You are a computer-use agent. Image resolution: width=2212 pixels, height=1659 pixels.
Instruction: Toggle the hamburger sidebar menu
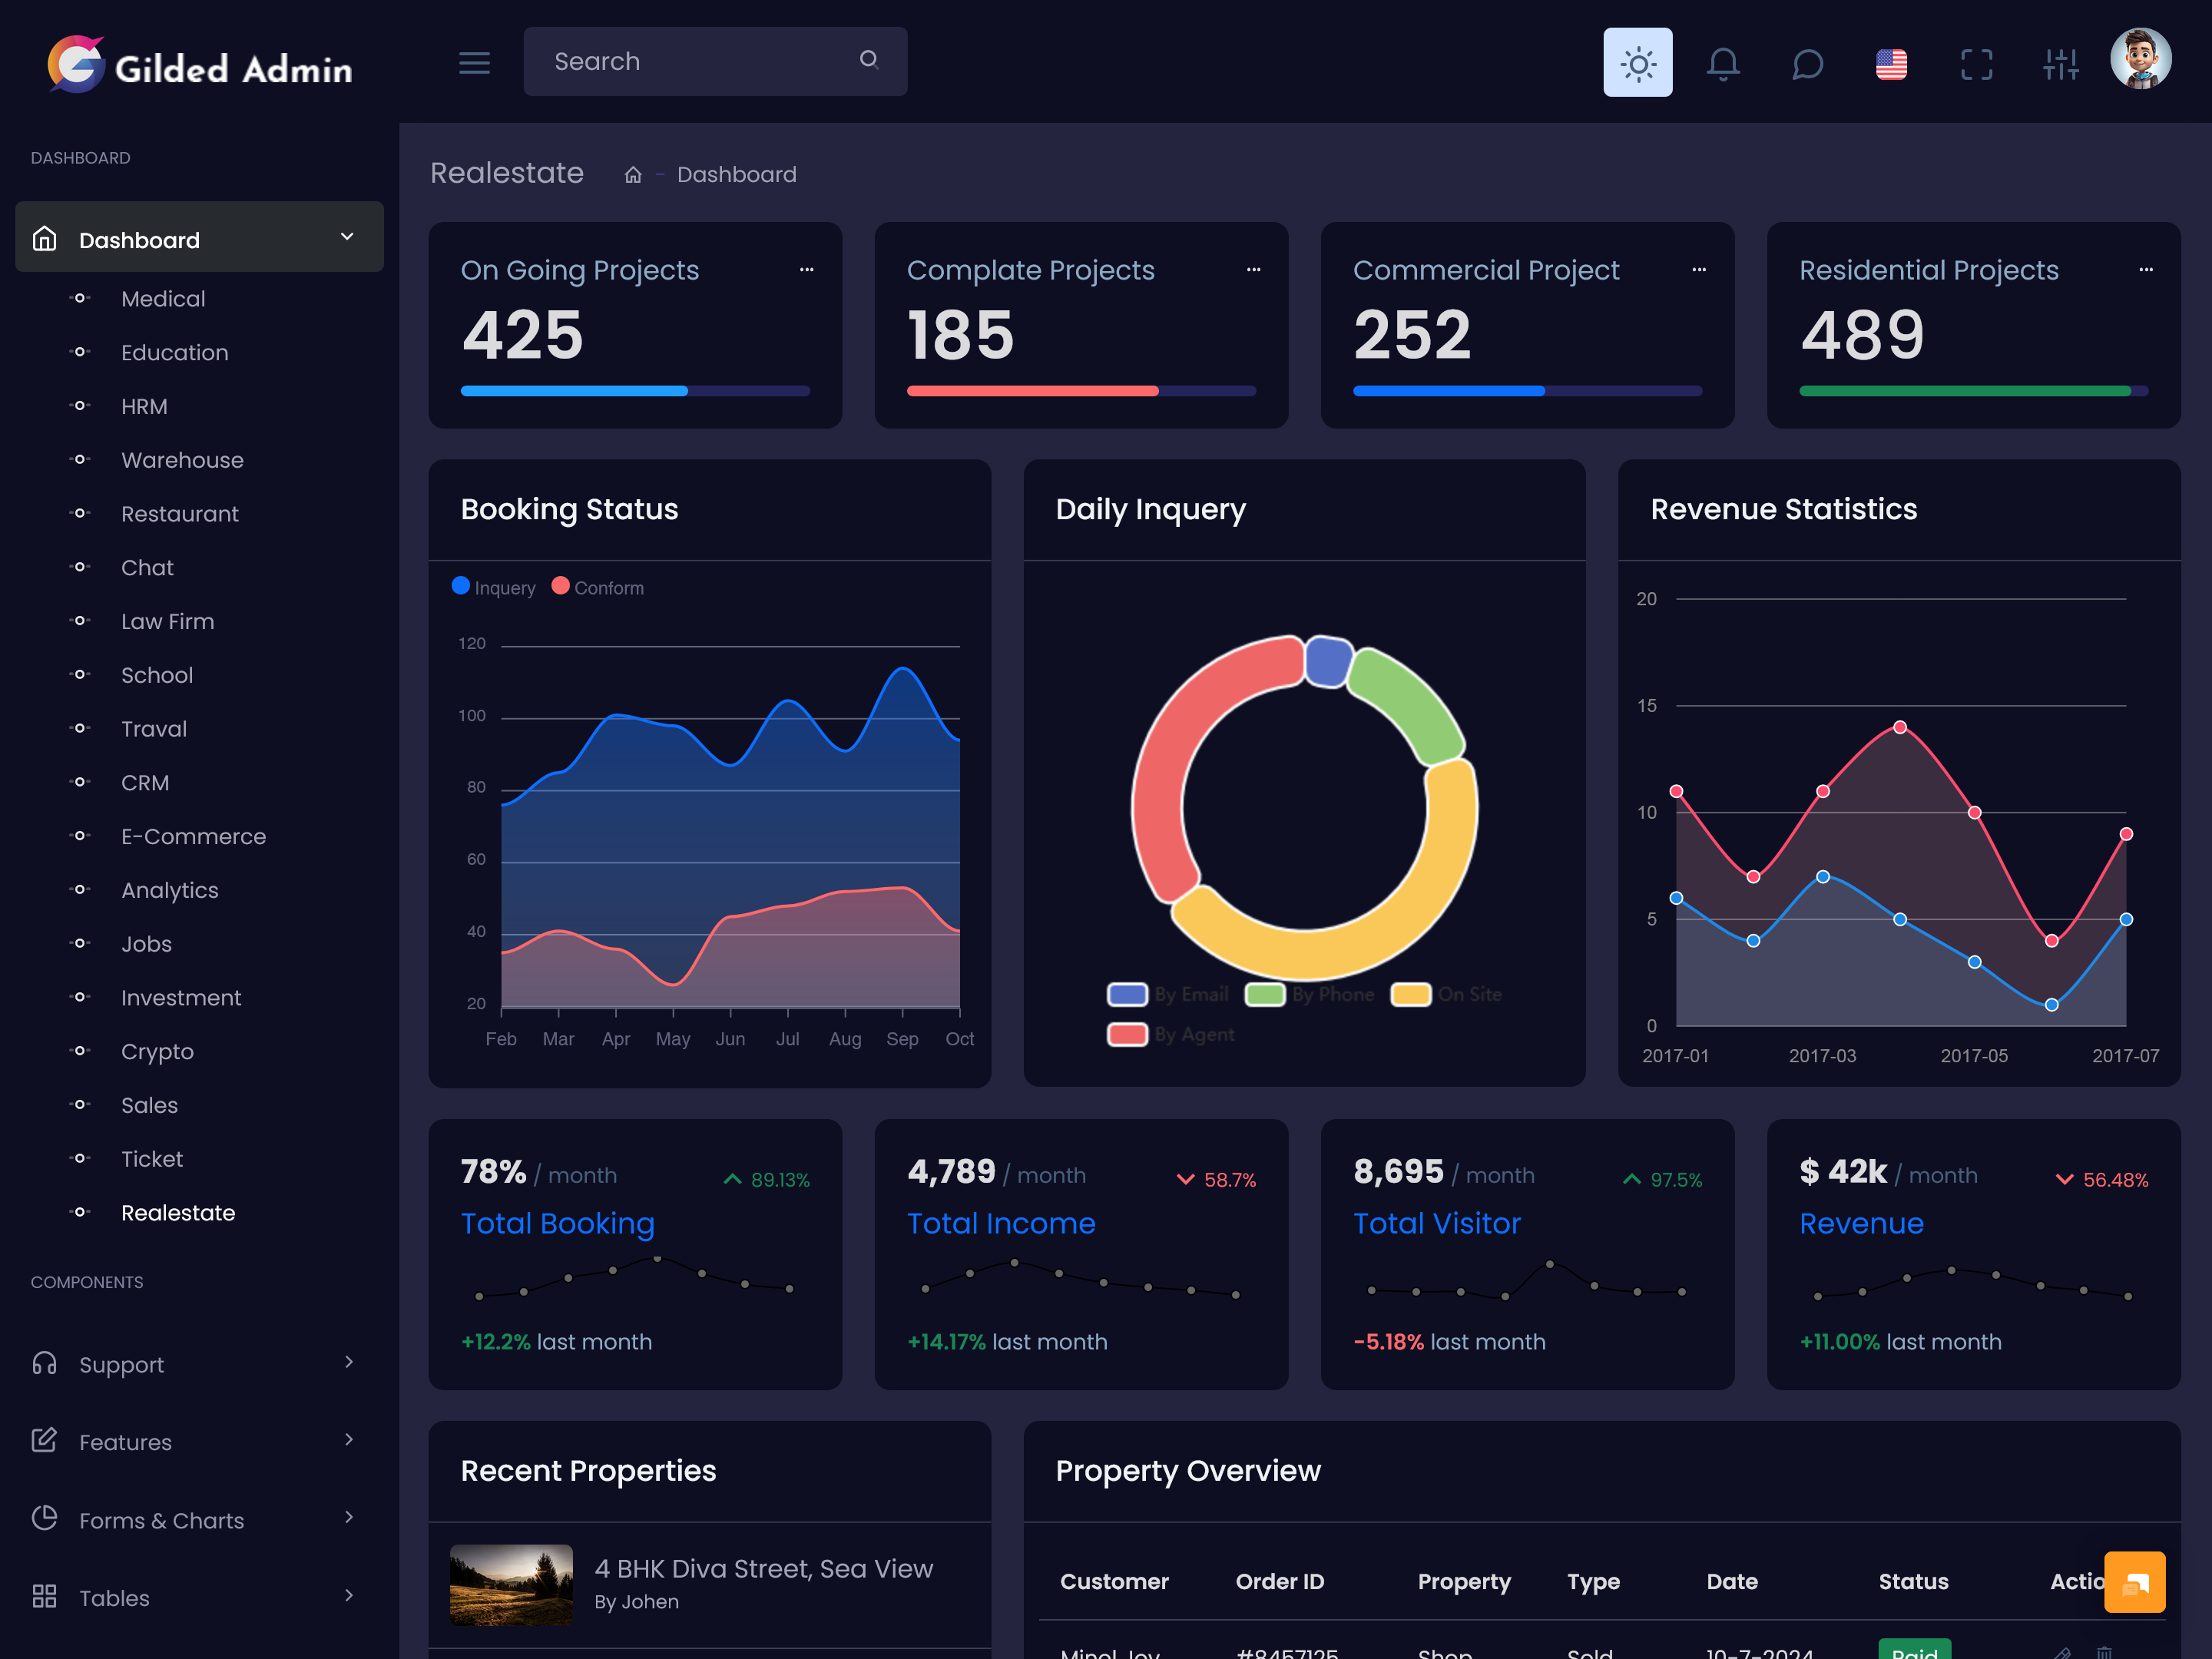pyautogui.click(x=474, y=63)
